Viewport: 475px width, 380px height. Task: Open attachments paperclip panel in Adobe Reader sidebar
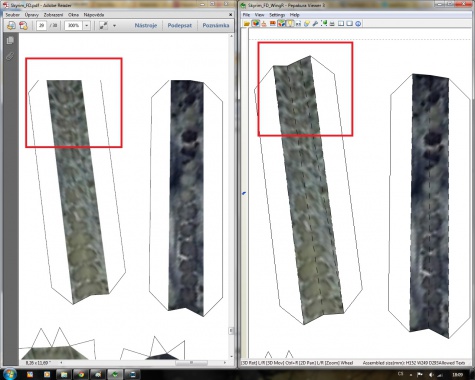tap(10, 56)
